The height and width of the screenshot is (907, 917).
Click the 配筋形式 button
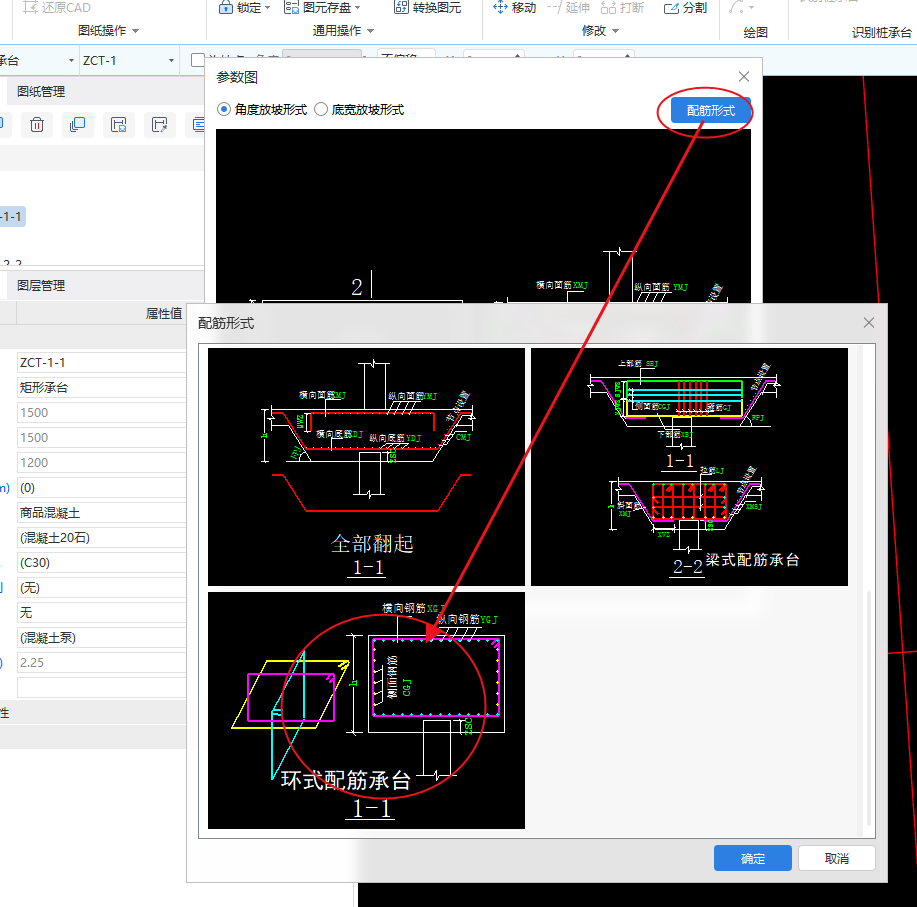tap(711, 111)
